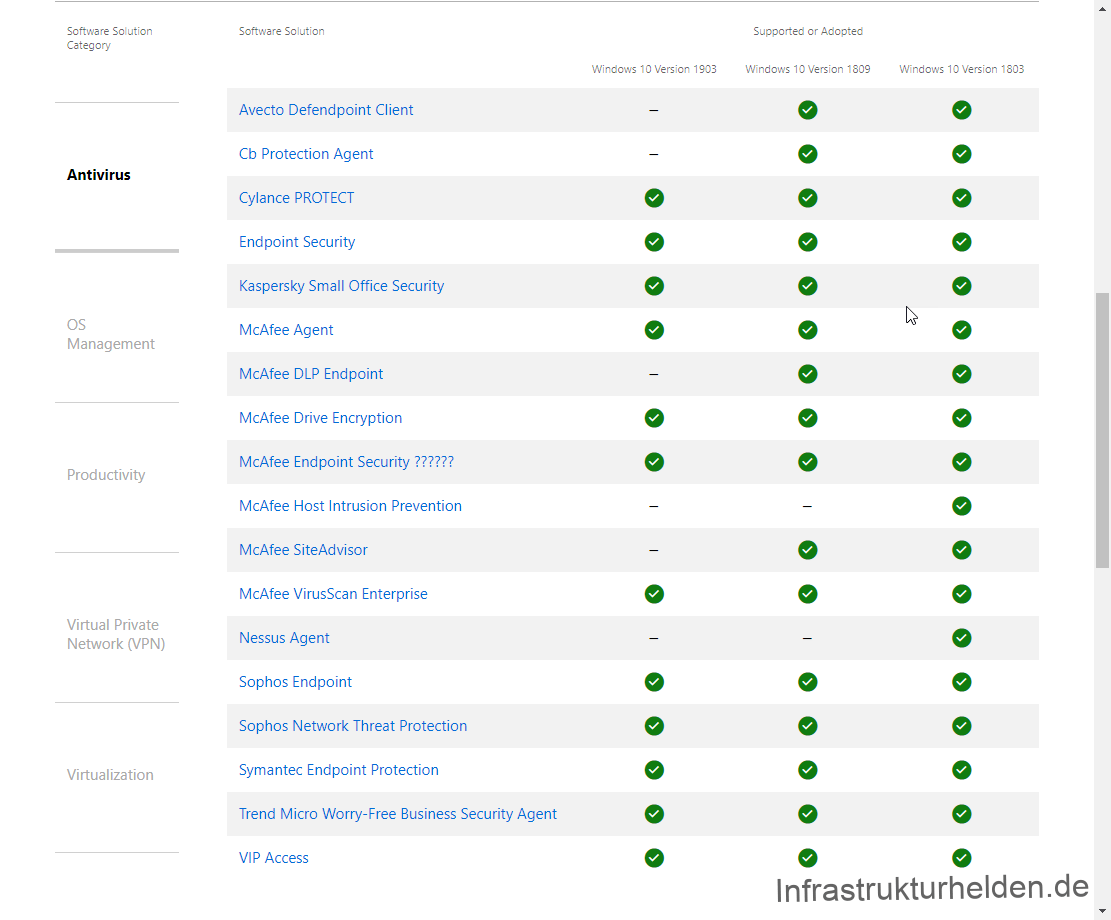
Task: Open the VIP Access link
Action: pyautogui.click(x=273, y=857)
